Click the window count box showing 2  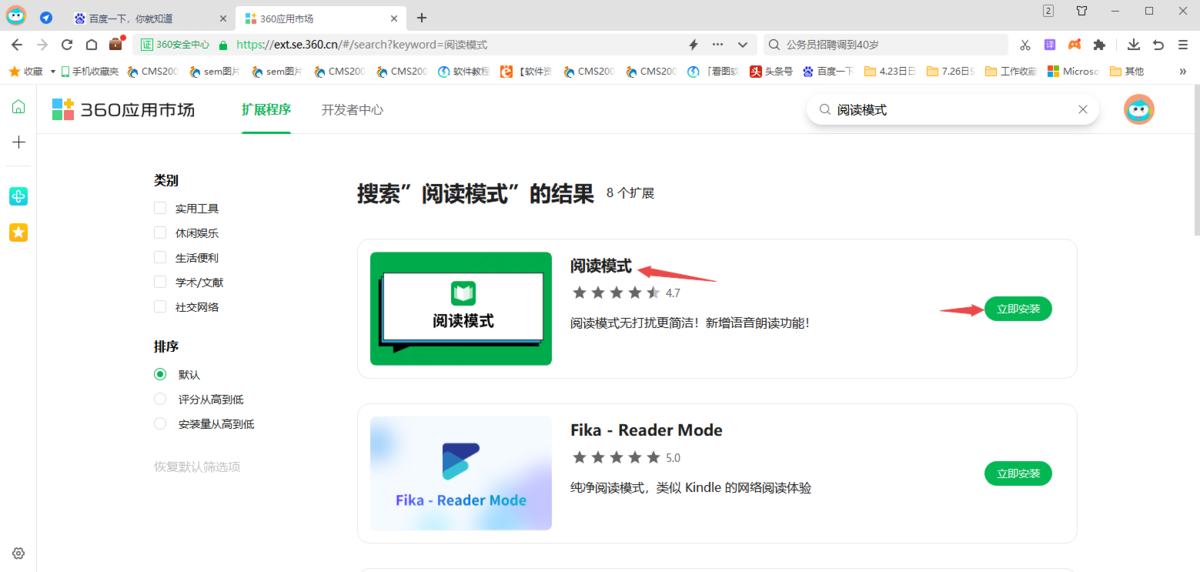tap(1048, 11)
